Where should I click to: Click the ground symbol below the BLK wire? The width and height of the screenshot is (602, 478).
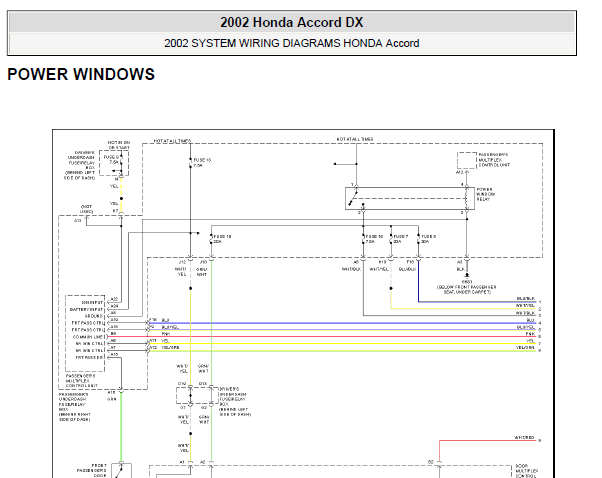coord(467,275)
